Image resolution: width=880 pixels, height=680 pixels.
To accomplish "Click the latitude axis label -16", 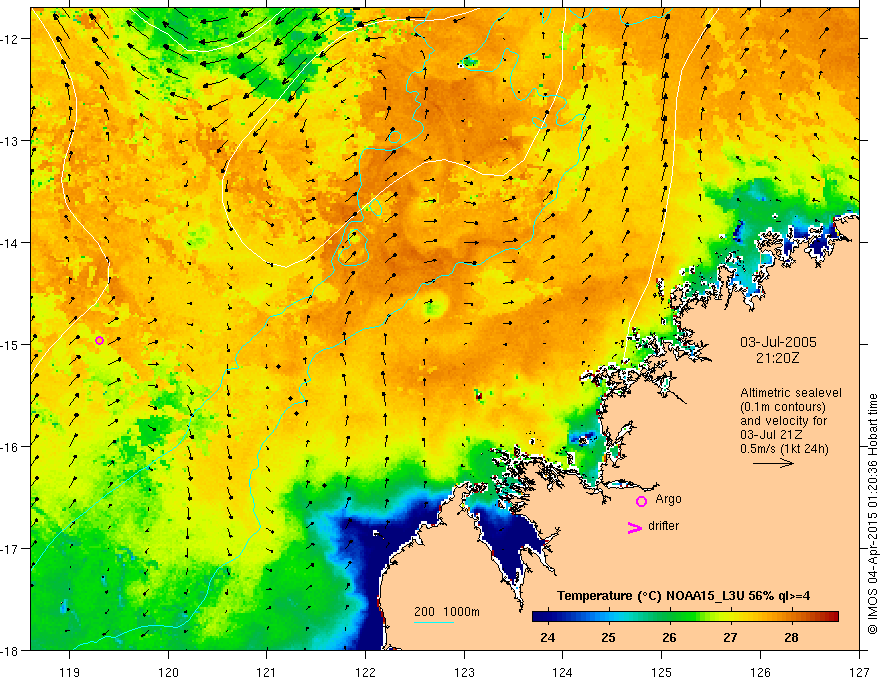I will (x=10, y=447).
